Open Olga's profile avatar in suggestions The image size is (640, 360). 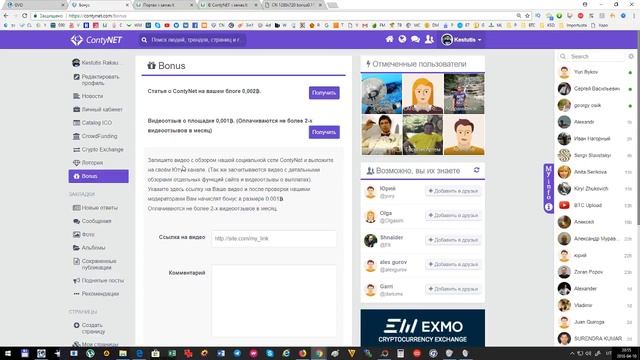pos(371,216)
